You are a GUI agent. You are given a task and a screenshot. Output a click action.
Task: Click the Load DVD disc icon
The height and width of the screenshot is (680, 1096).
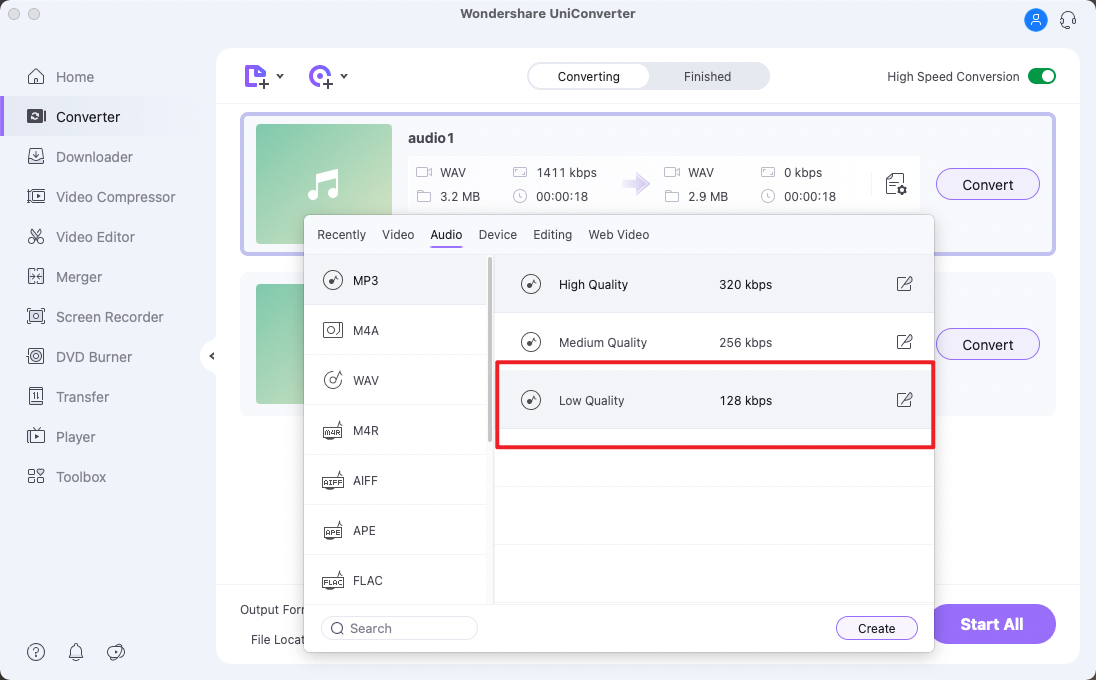(x=321, y=76)
